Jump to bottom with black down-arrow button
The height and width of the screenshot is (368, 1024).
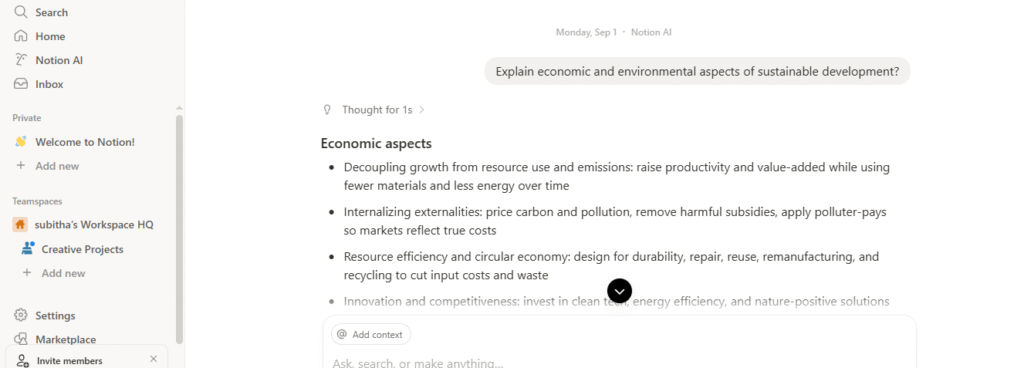tap(619, 291)
